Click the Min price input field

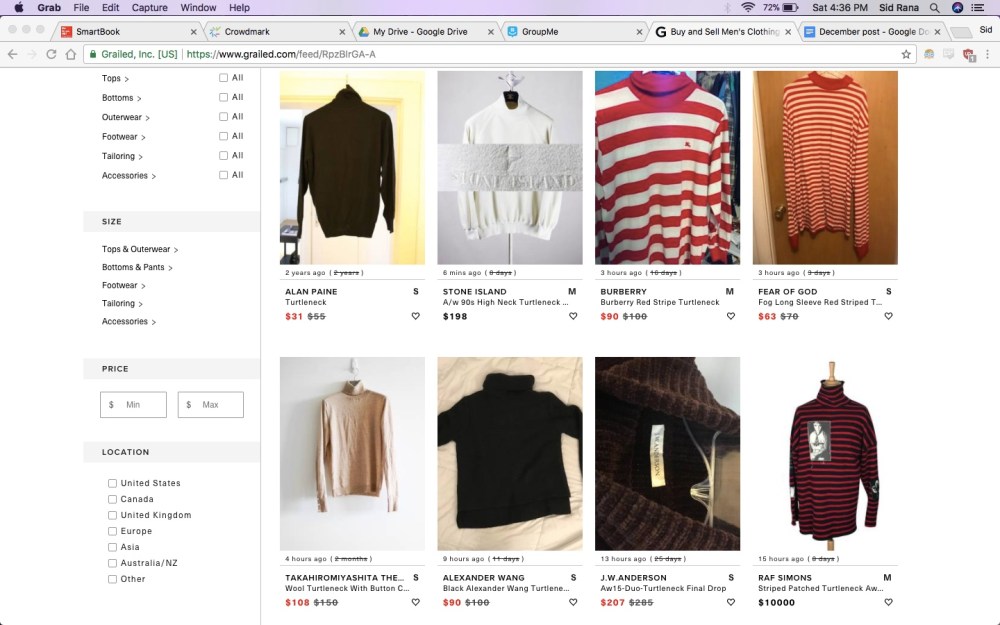135,404
